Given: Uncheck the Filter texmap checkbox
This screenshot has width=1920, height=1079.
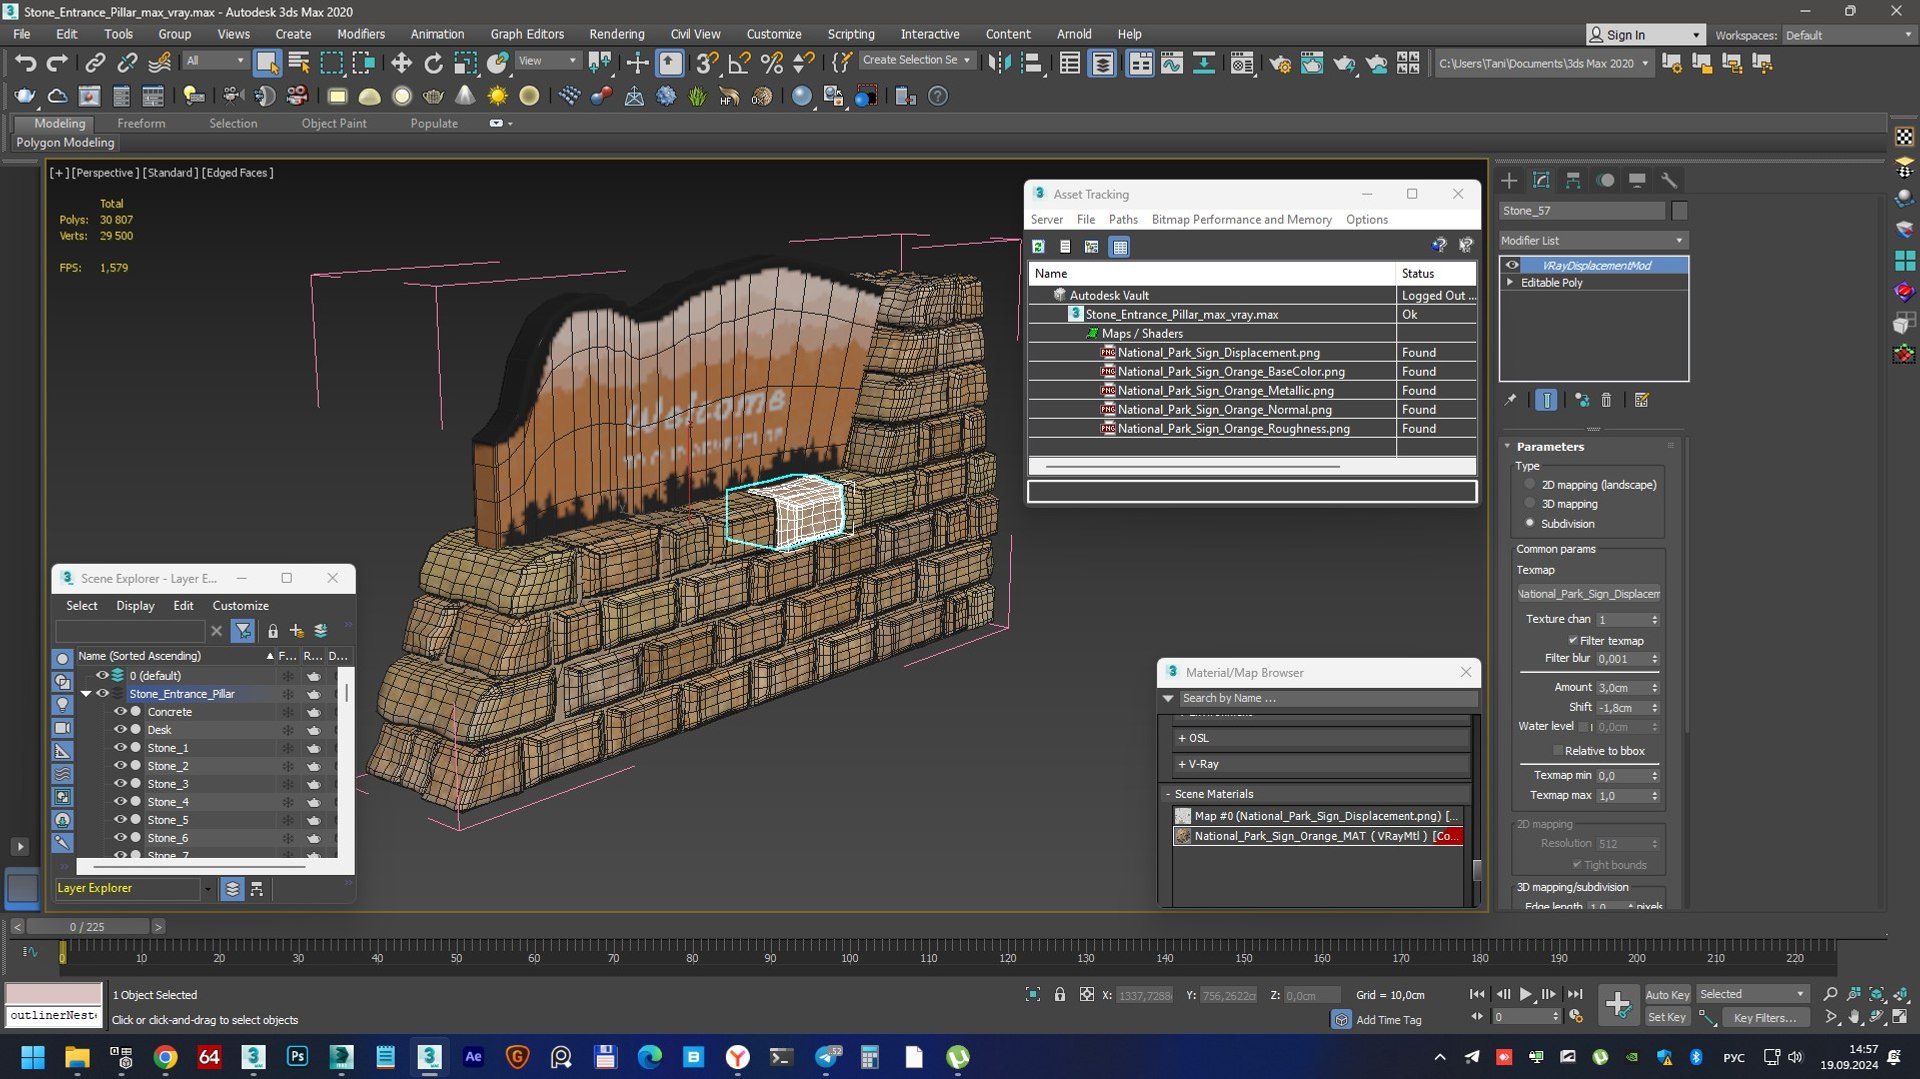Looking at the screenshot, I should point(1573,640).
